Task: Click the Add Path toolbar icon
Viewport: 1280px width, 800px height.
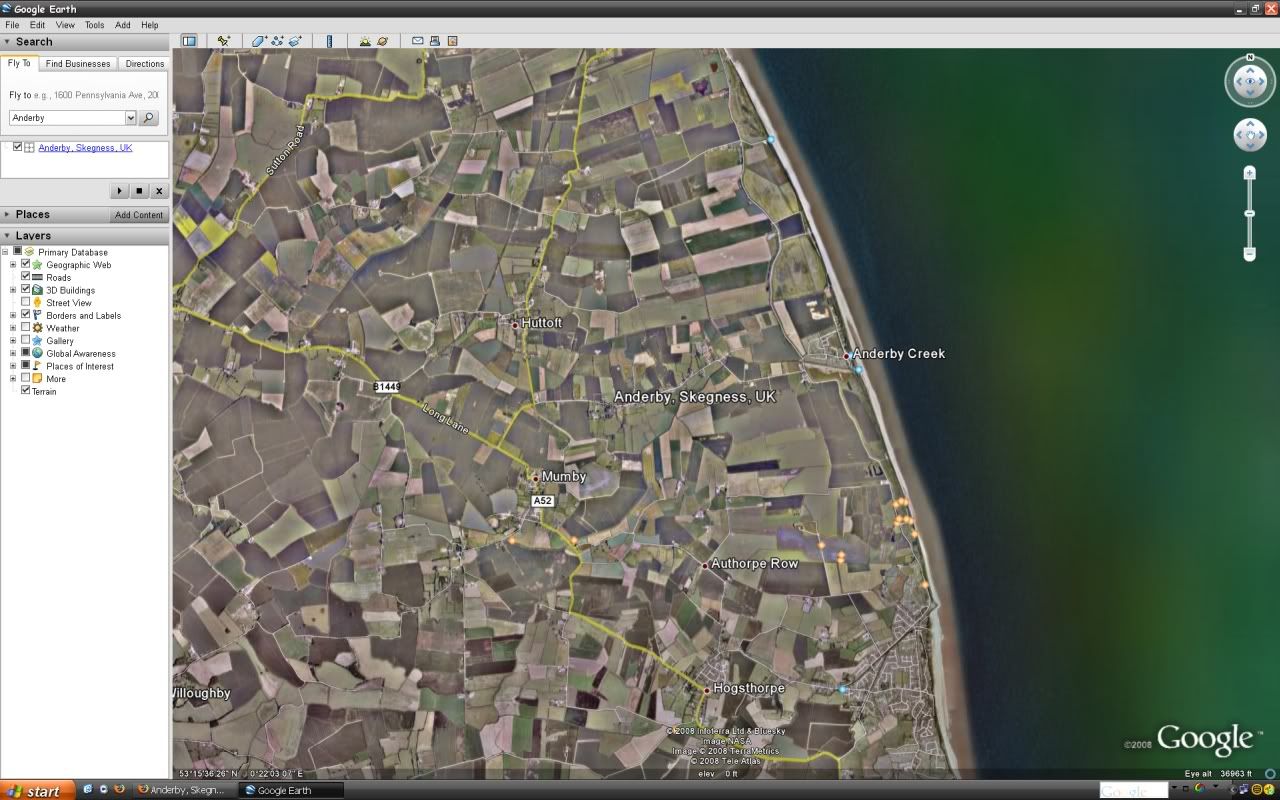Action: [x=277, y=41]
